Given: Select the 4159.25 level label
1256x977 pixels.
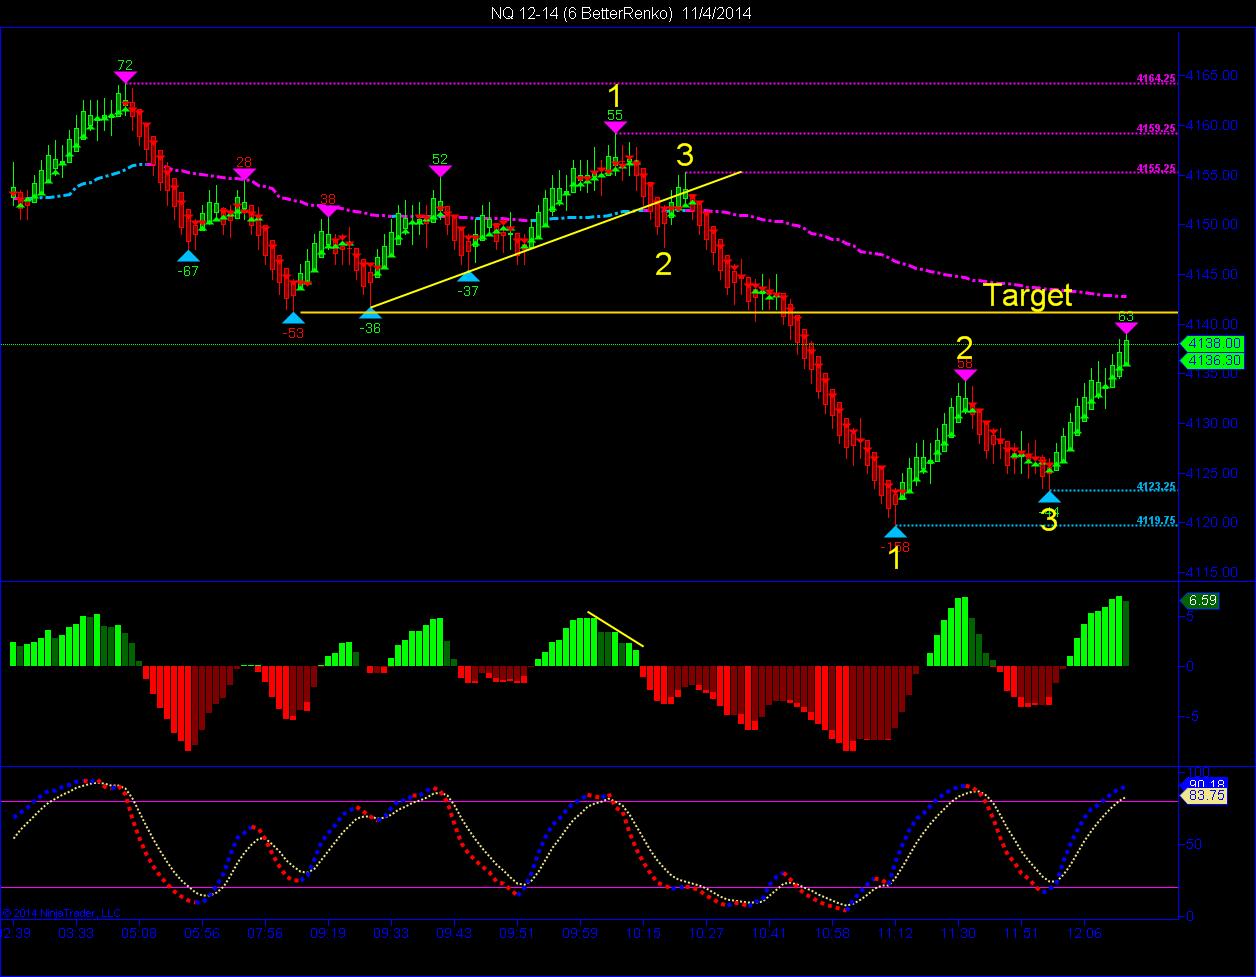Looking at the screenshot, I should click(1156, 128).
